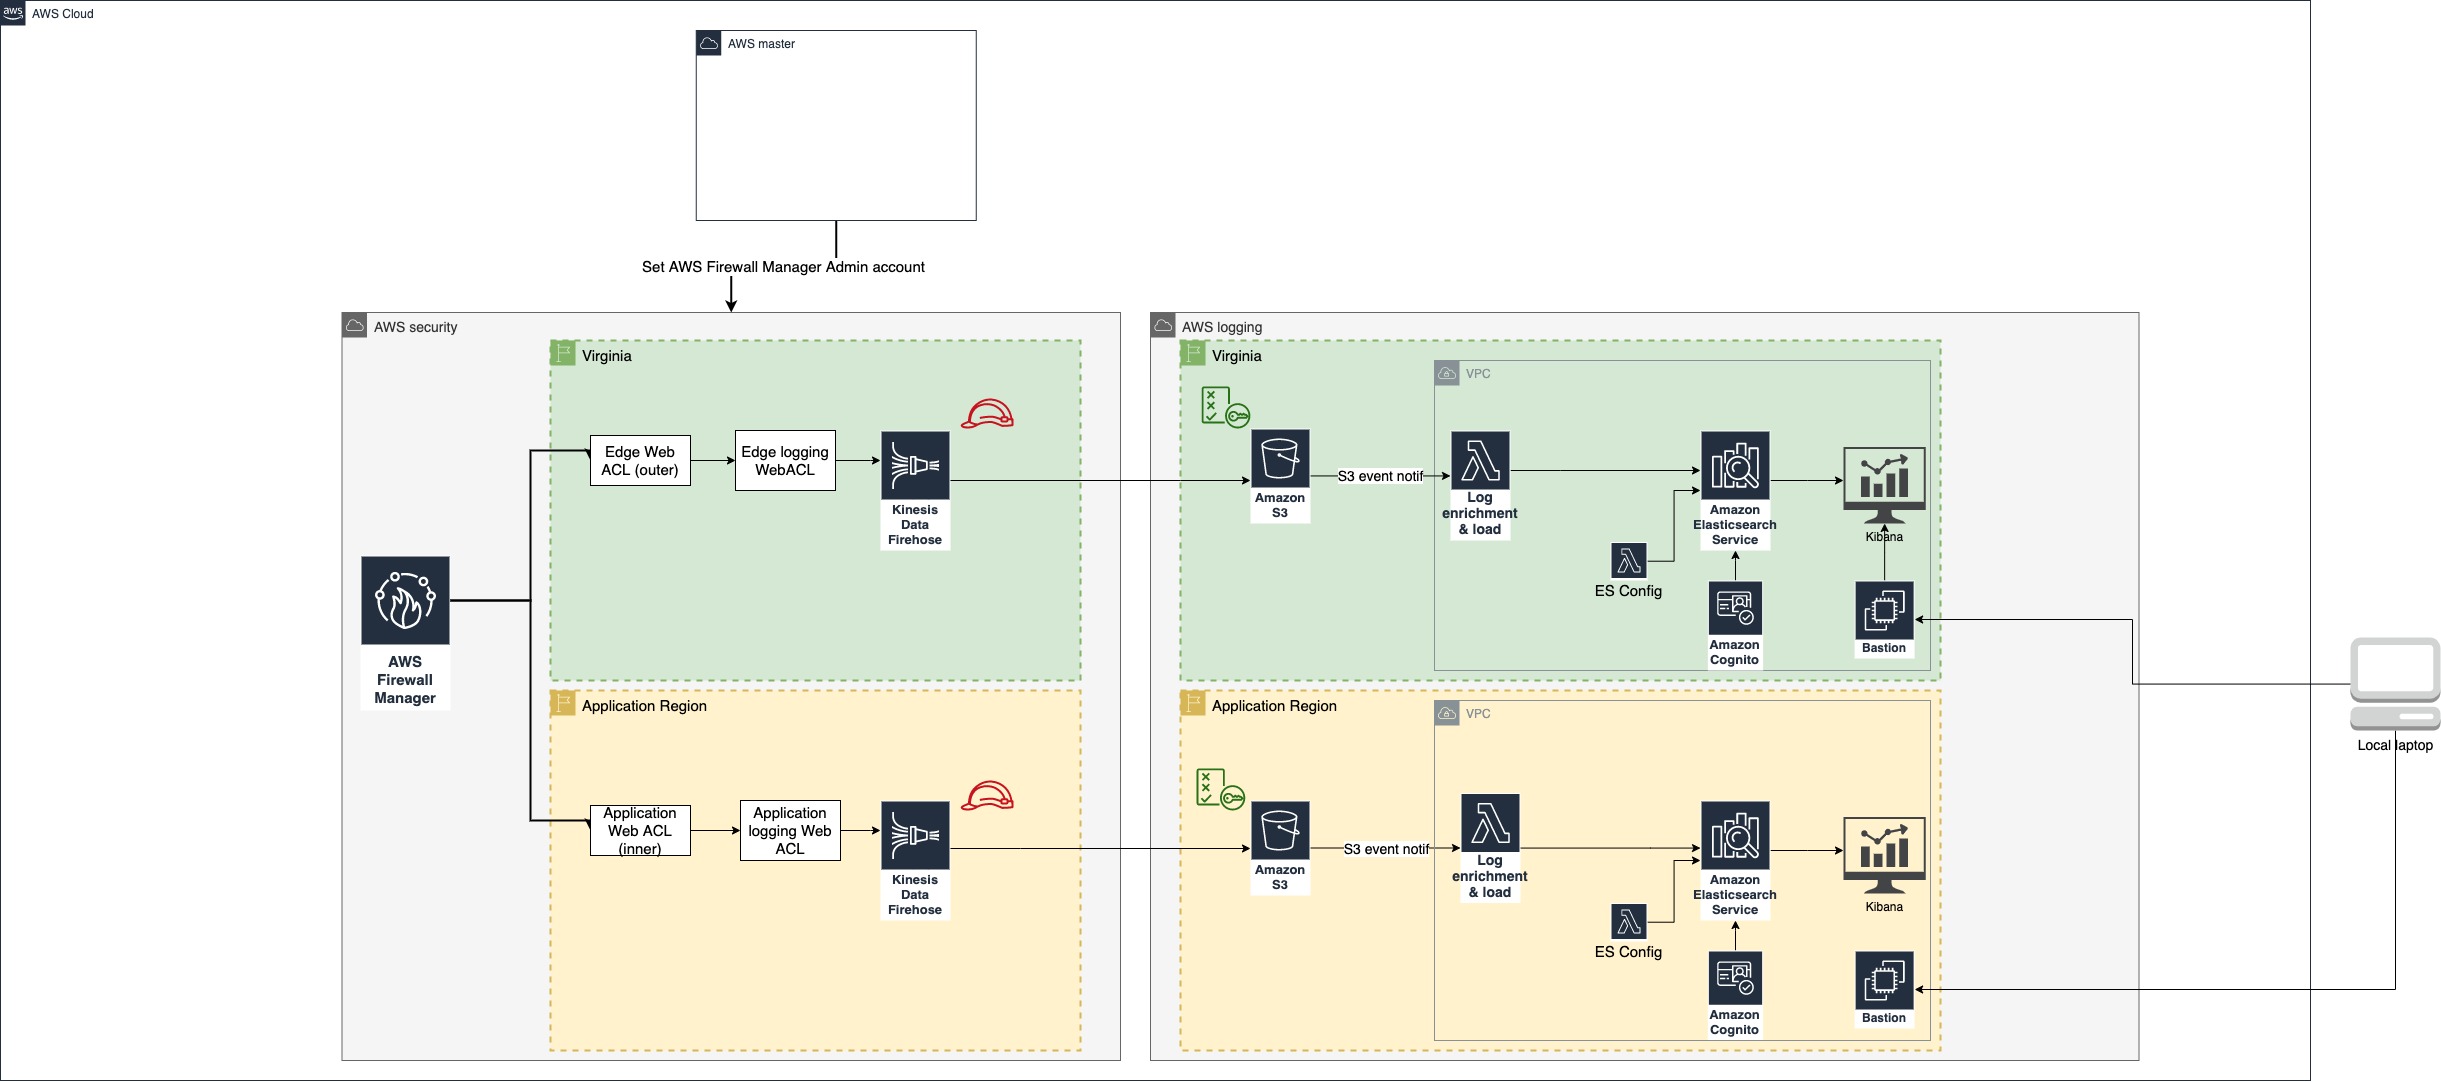Click the VPC cloud icon in logging Application Region
Viewport: 2441px width, 1082px height.
1447,713
